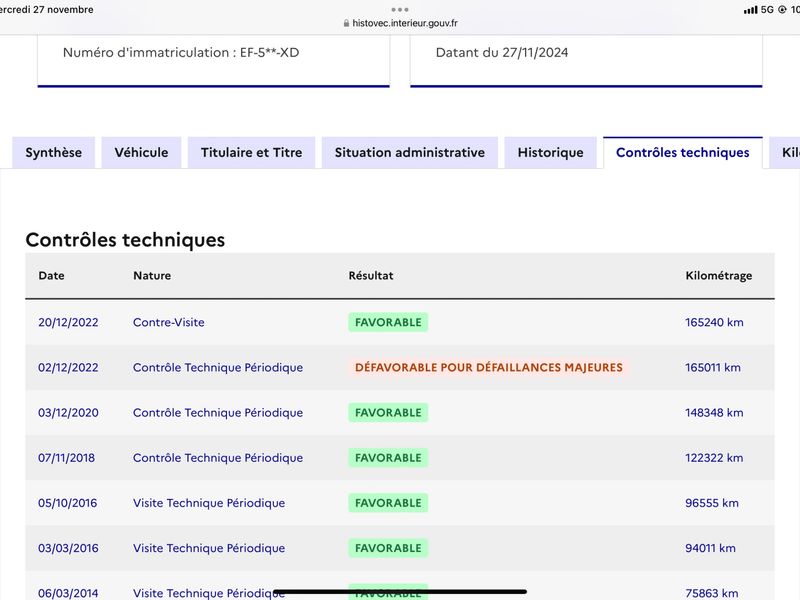Tap the padlock icon in address bar

346,23
